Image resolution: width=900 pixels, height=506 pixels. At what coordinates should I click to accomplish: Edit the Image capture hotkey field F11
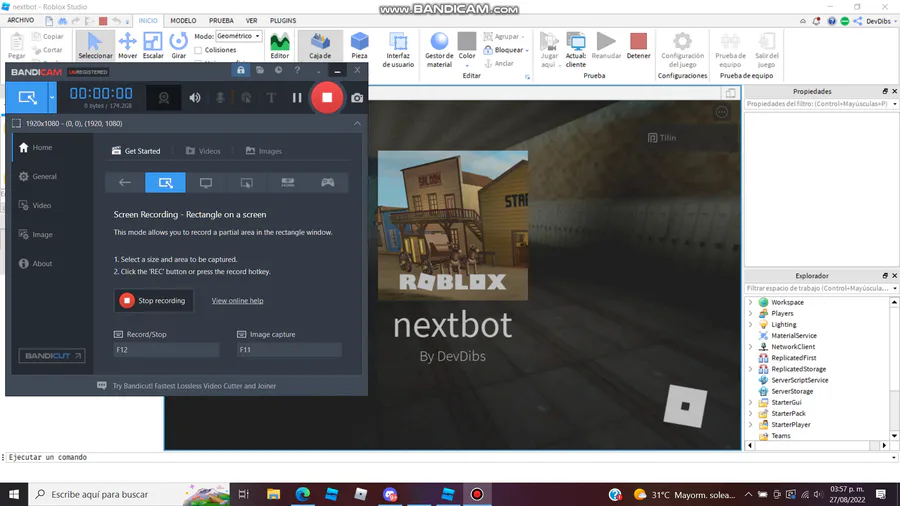[289, 349]
